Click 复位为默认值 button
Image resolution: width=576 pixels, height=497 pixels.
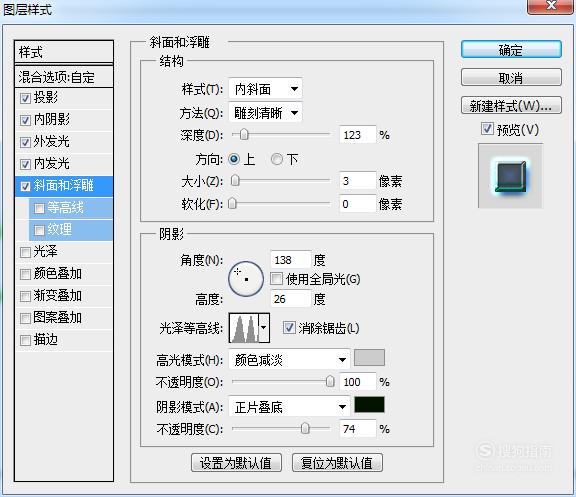coord(337,463)
